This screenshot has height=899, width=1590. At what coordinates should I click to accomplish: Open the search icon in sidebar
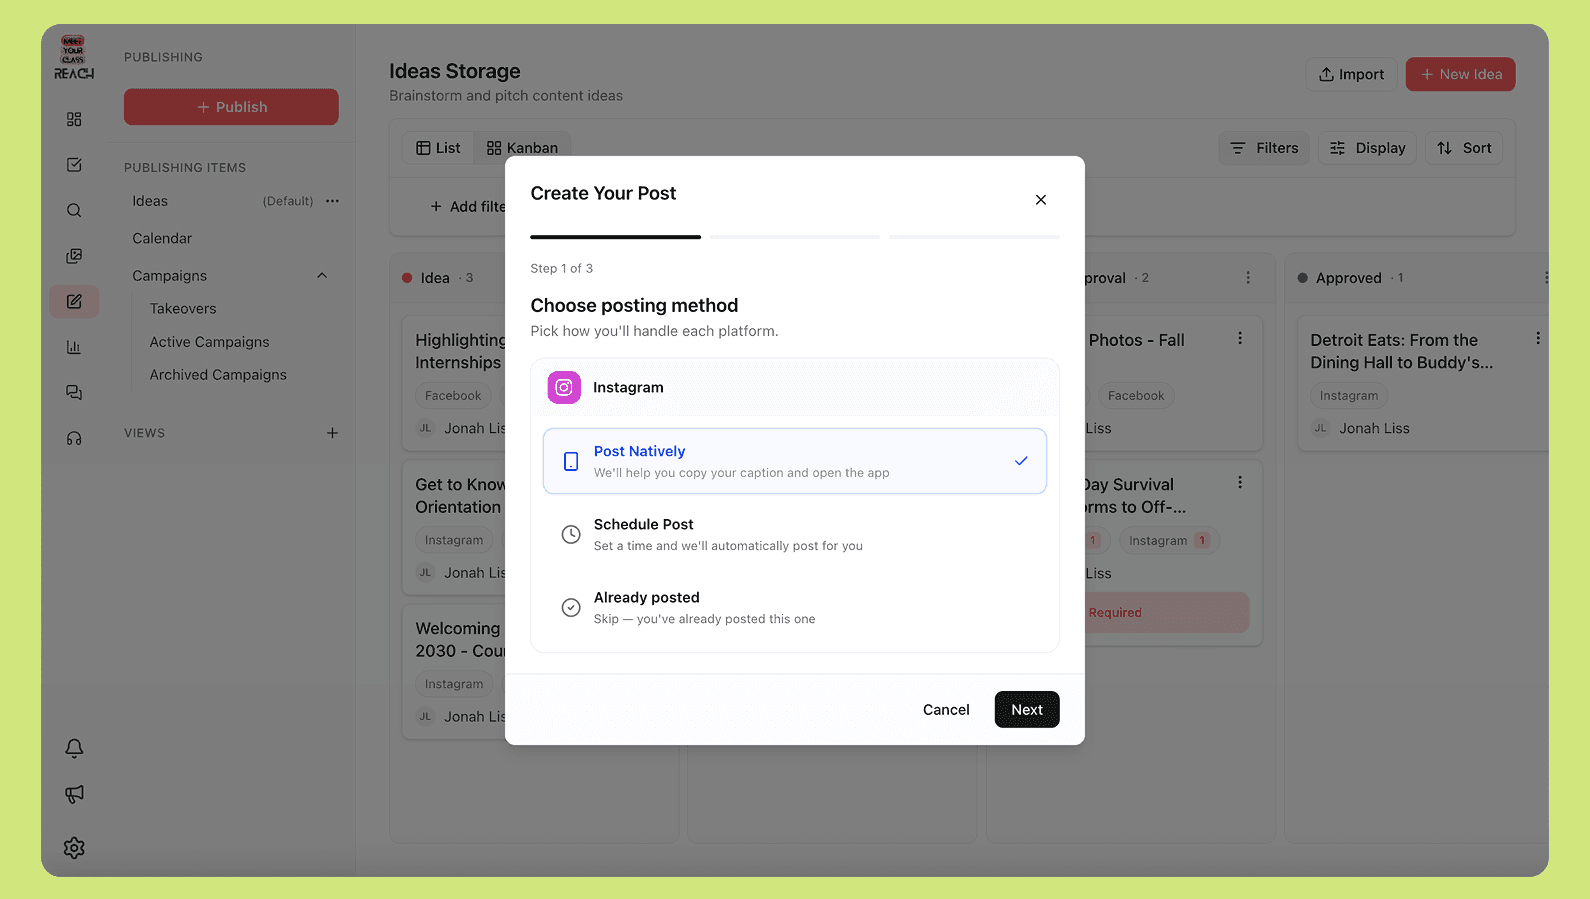pyautogui.click(x=74, y=211)
